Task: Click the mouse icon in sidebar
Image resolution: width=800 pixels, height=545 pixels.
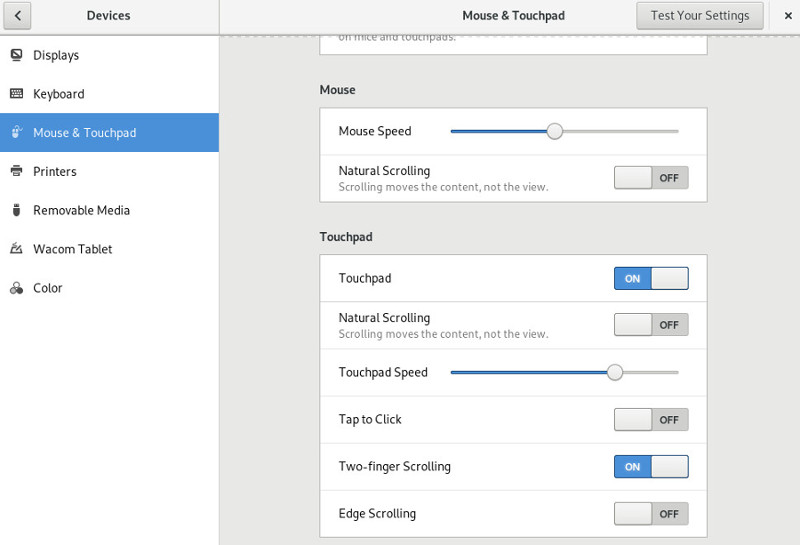Action: pos(16,132)
